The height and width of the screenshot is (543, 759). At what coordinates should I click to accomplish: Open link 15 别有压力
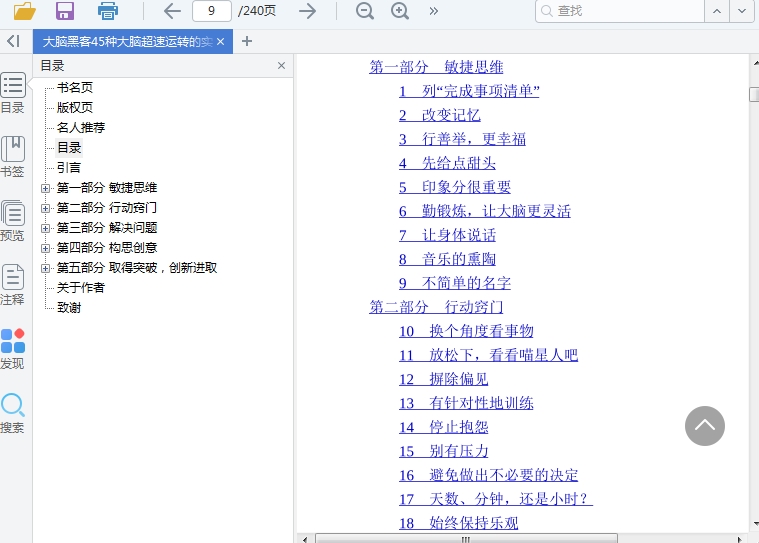click(443, 451)
